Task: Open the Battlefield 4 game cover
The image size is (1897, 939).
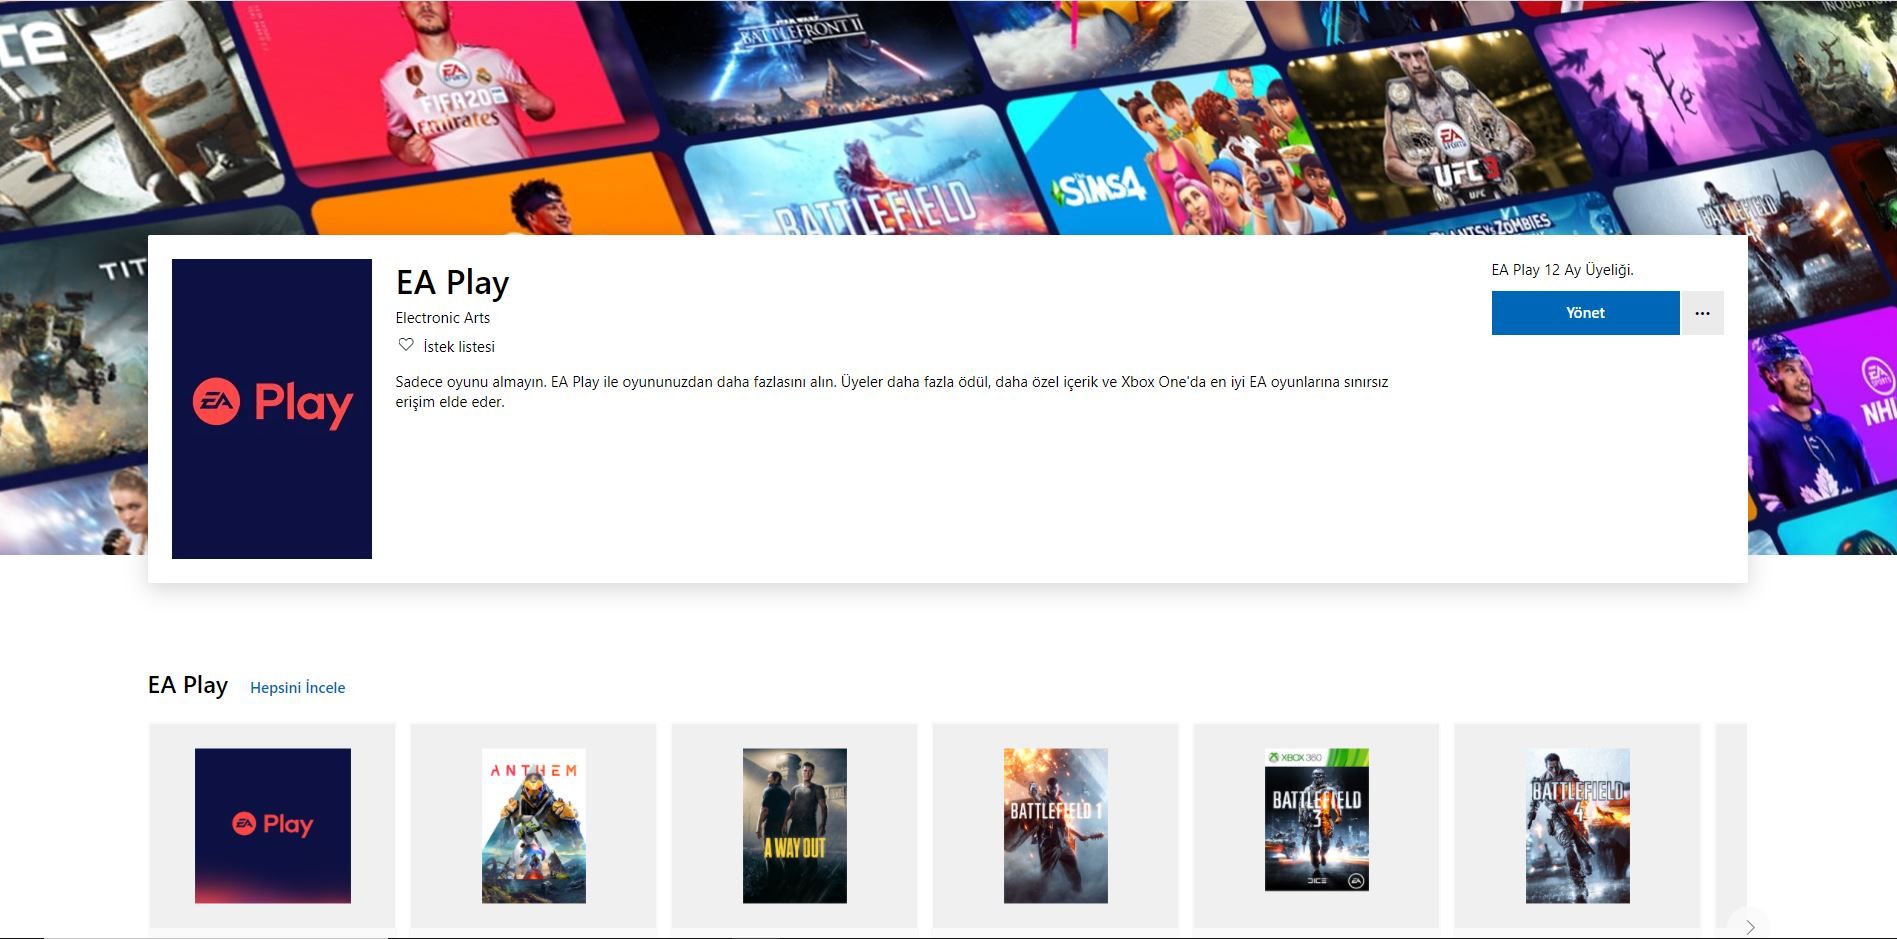Action: [1578, 826]
